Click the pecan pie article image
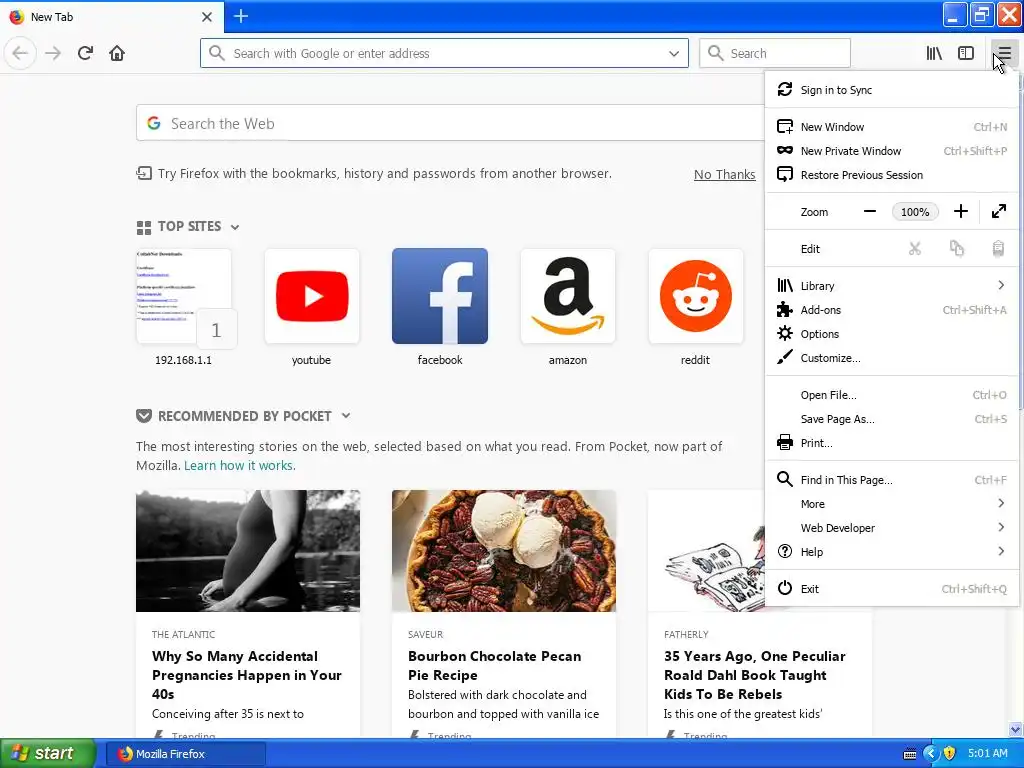 click(504, 551)
